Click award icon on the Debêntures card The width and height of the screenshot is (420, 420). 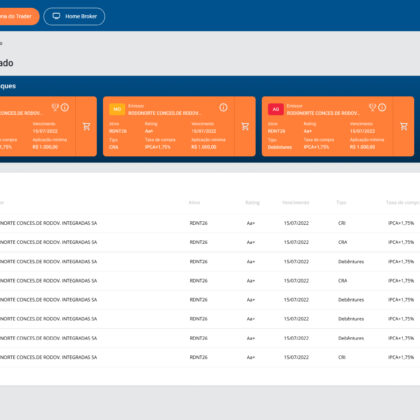click(x=373, y=107)
